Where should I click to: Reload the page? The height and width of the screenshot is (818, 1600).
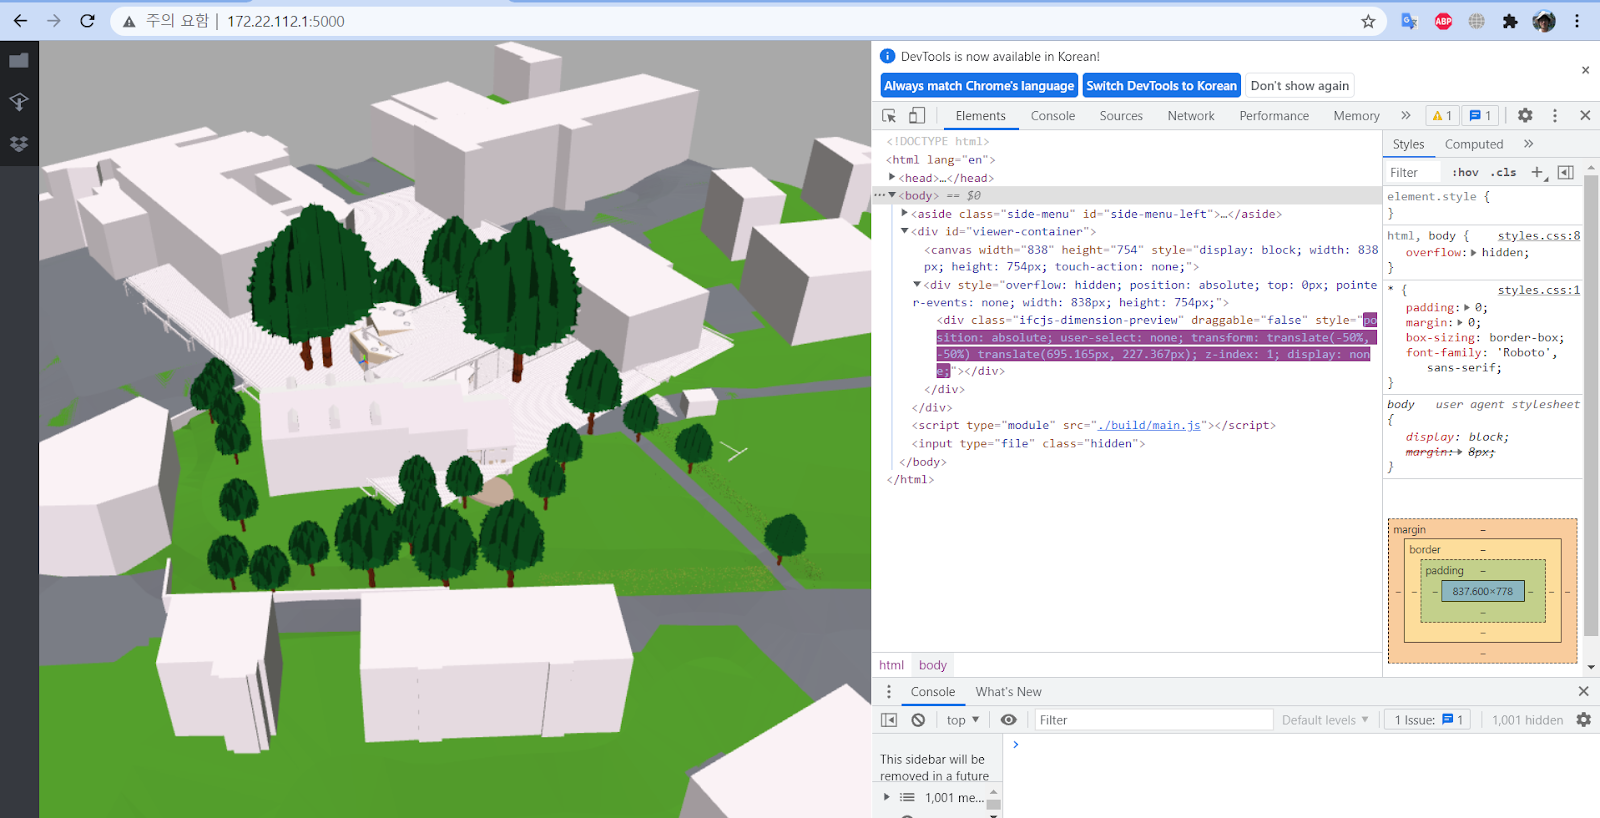(x=87, y=21)
